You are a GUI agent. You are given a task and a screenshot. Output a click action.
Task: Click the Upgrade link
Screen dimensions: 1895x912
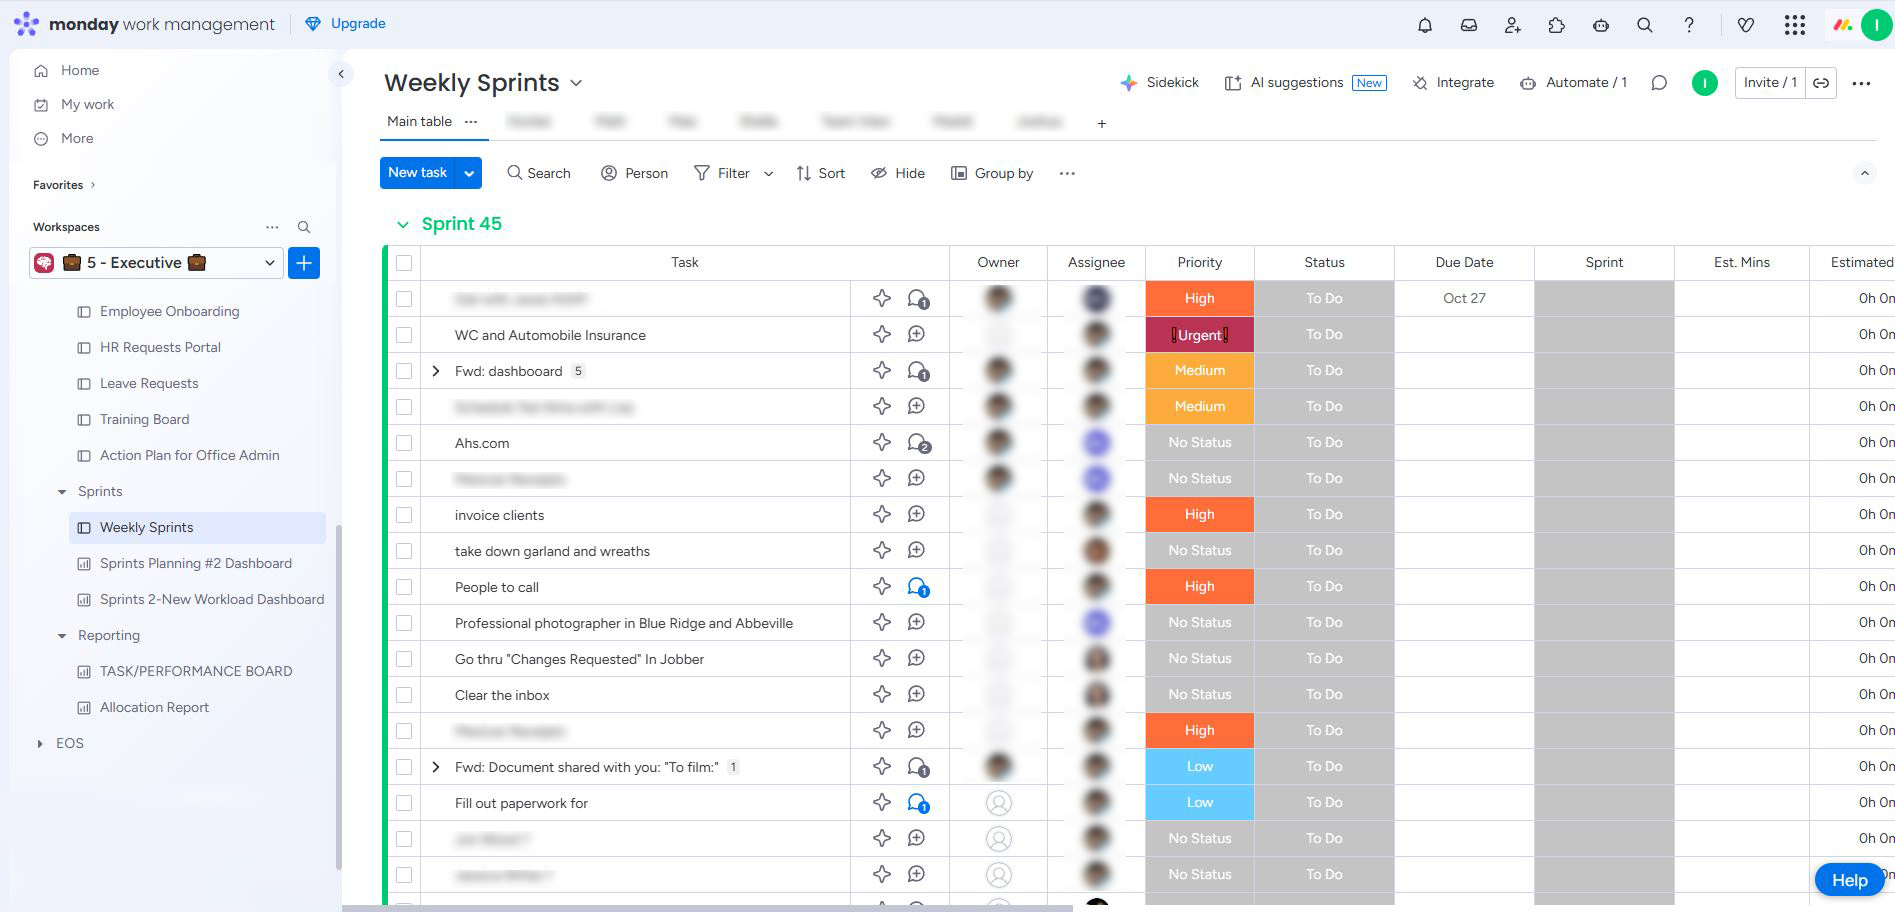click(x=357, y=24)
